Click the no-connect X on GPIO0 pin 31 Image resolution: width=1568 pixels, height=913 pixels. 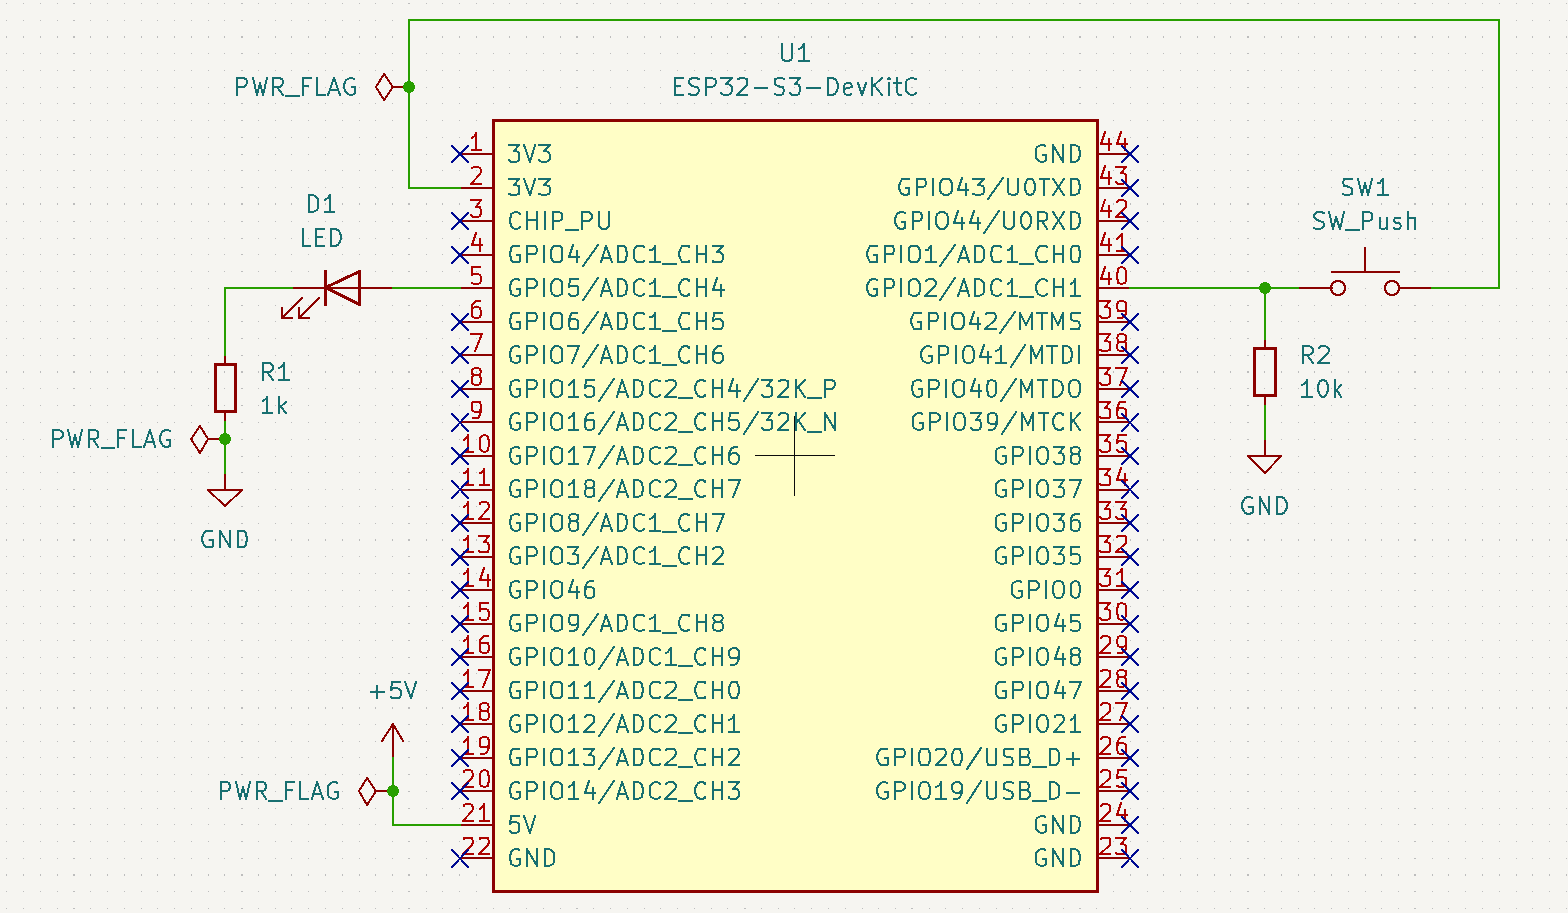coord(1130,590)
